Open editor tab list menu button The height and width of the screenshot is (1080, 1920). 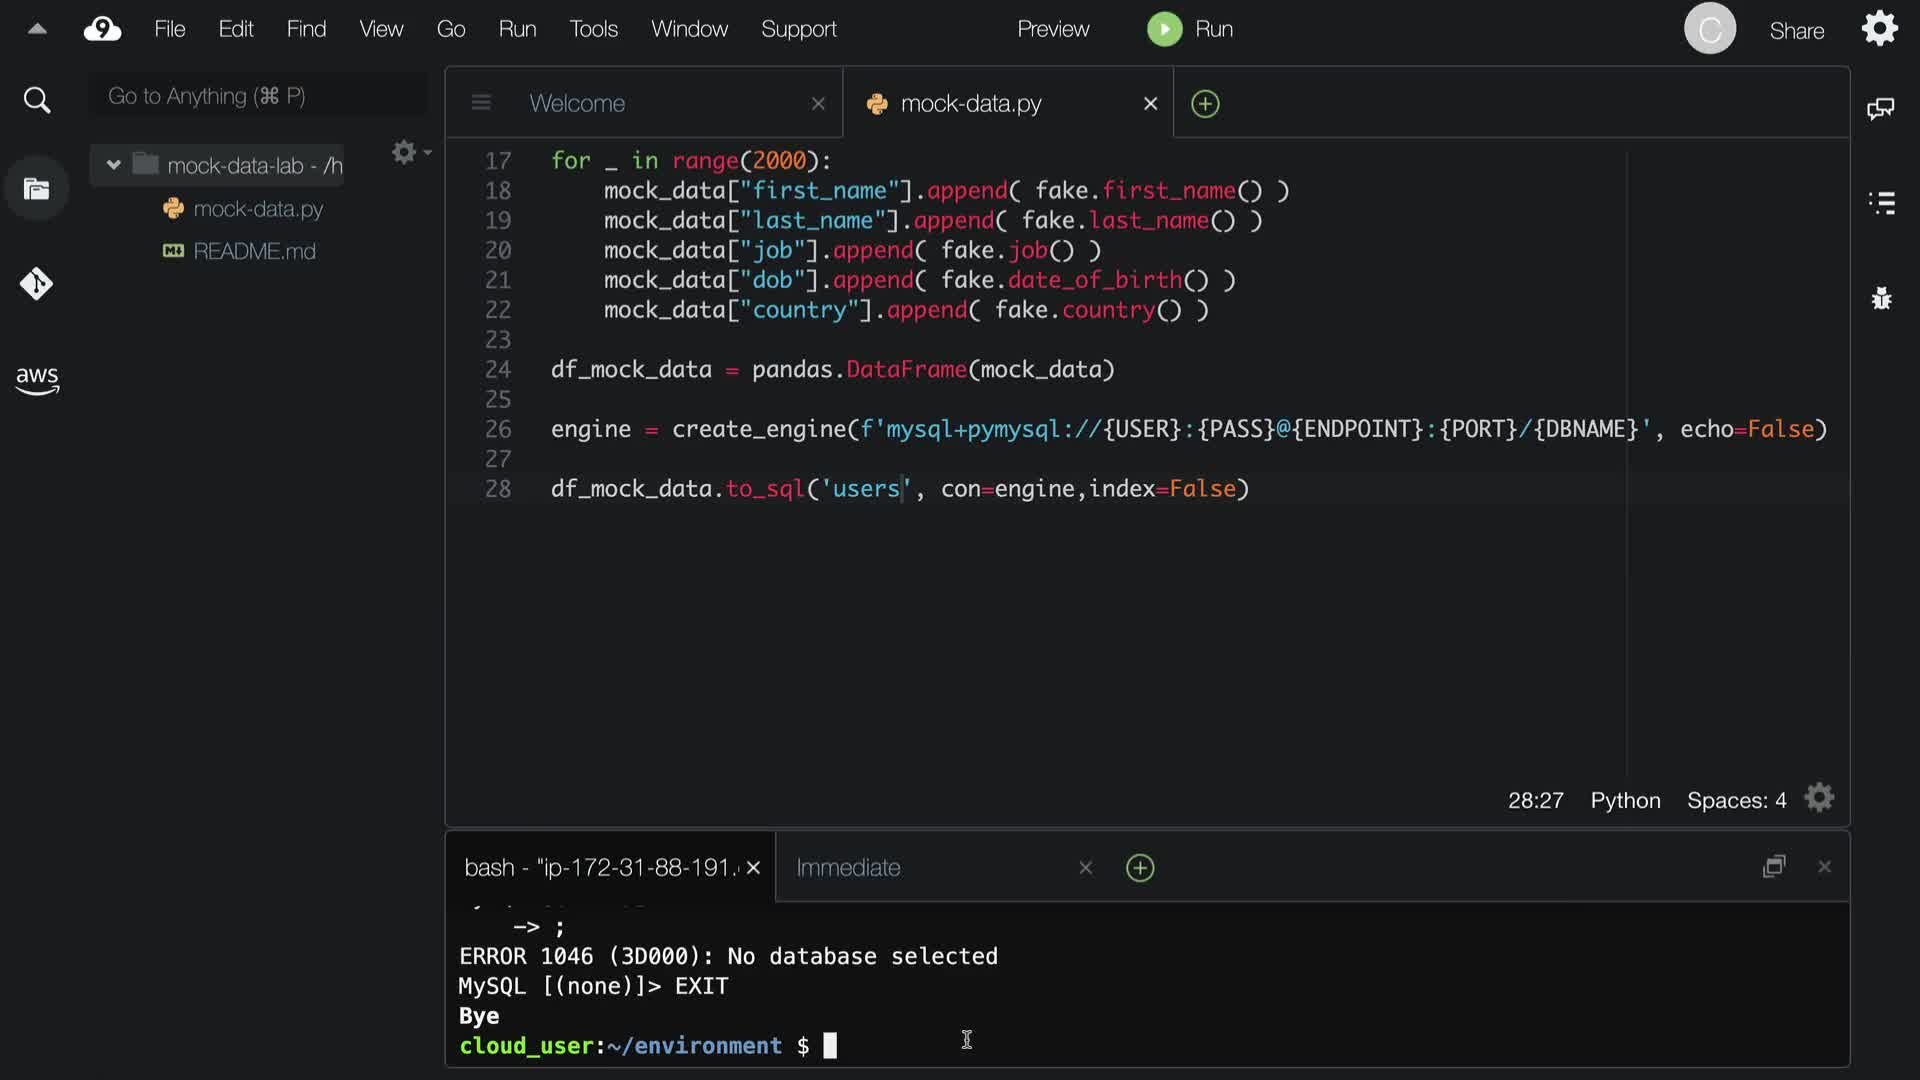[481, 103]
